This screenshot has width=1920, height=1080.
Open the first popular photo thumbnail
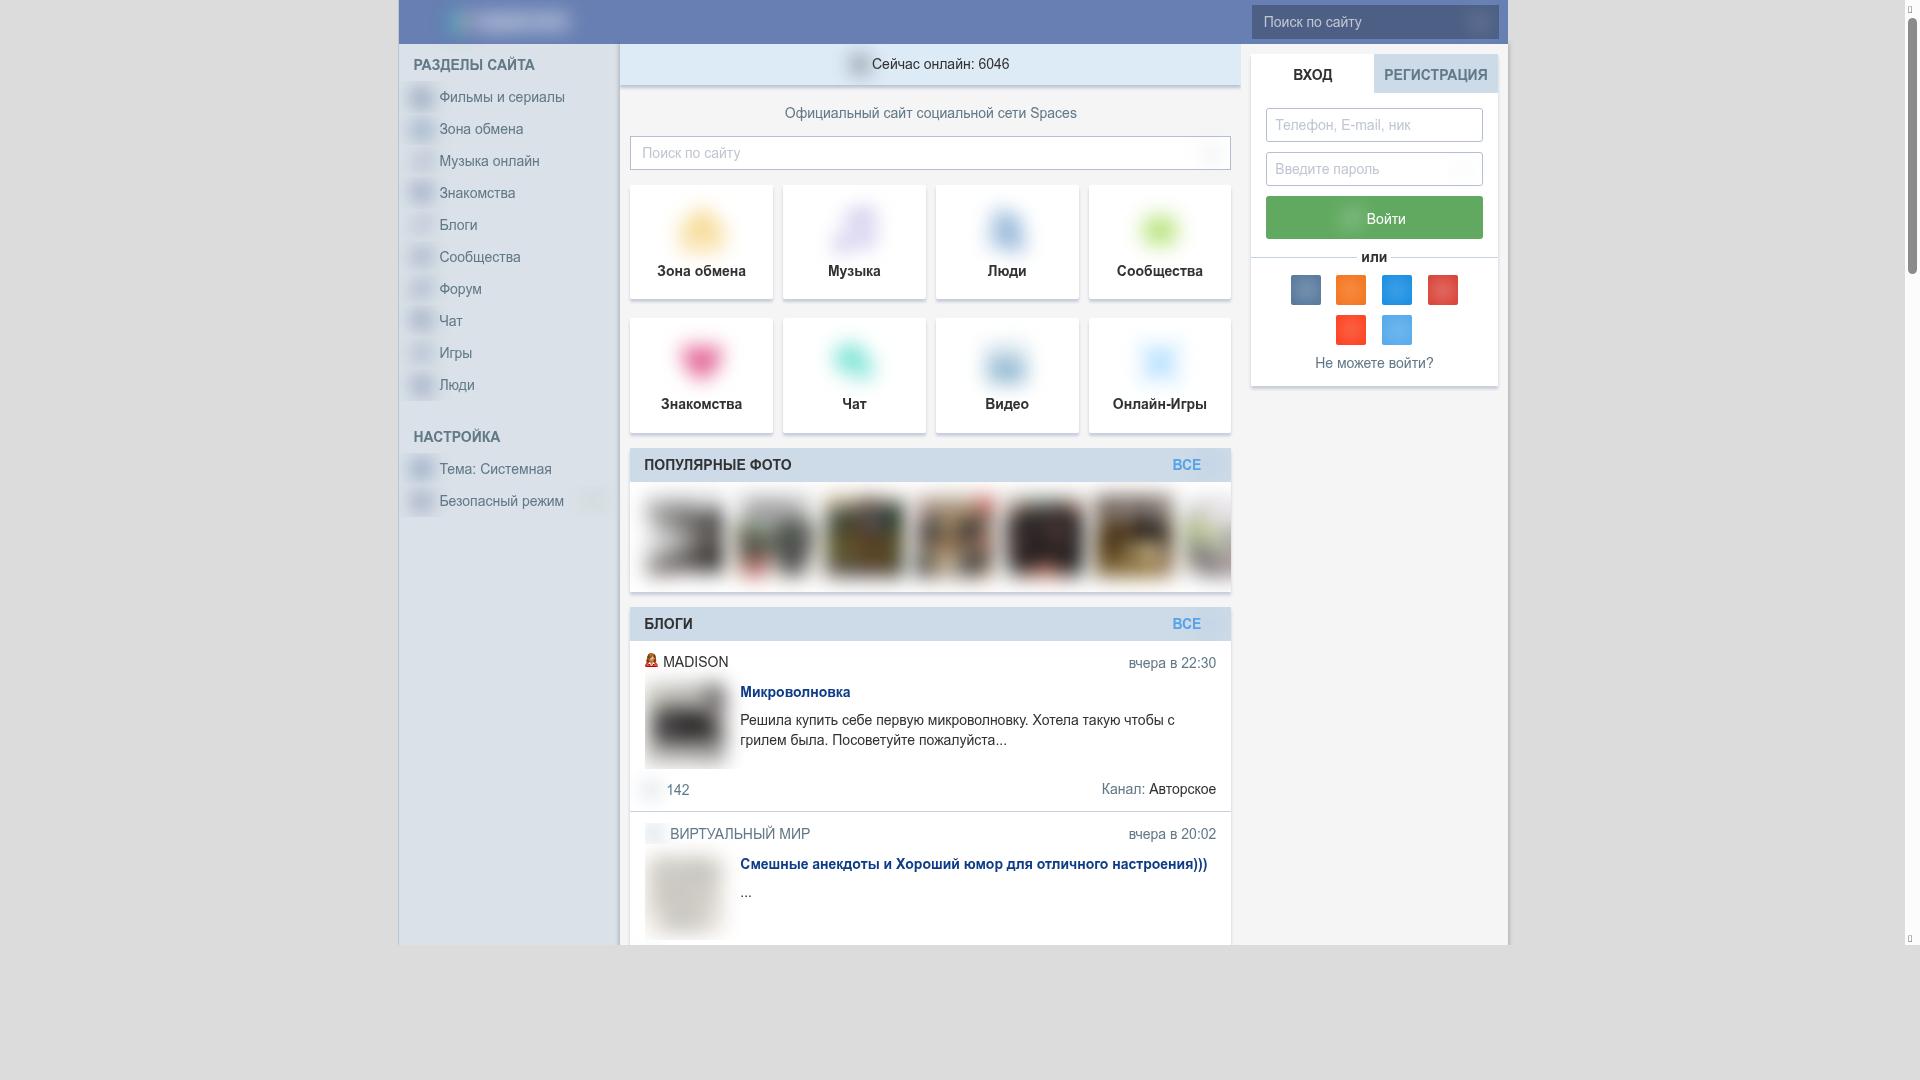pyautogui.click(x=686, y=537)
